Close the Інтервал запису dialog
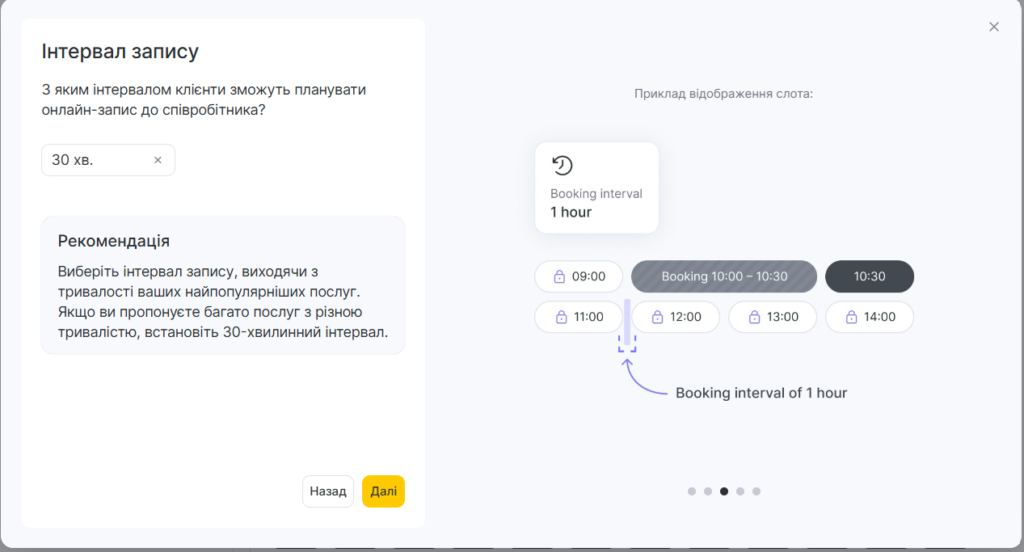This screenshot has height=552, width=1024. [994, 27]
